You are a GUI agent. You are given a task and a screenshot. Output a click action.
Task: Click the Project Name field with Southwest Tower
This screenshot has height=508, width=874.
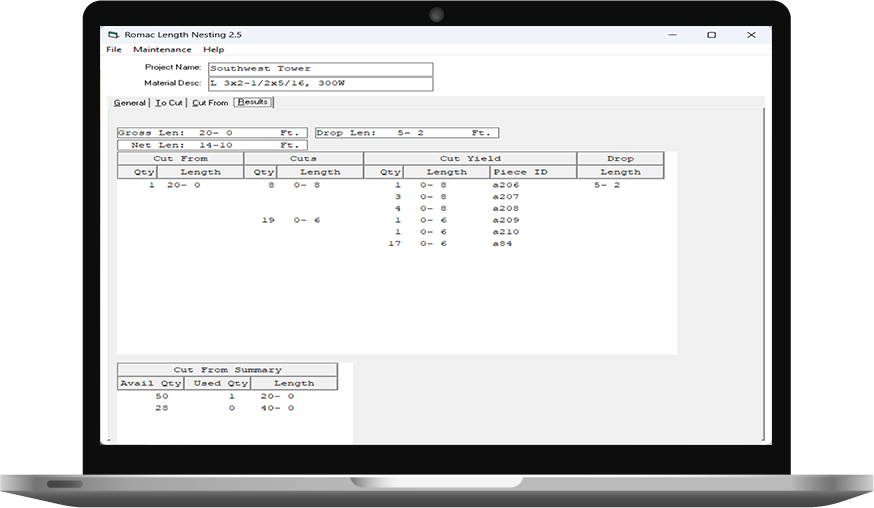(319, 69)
